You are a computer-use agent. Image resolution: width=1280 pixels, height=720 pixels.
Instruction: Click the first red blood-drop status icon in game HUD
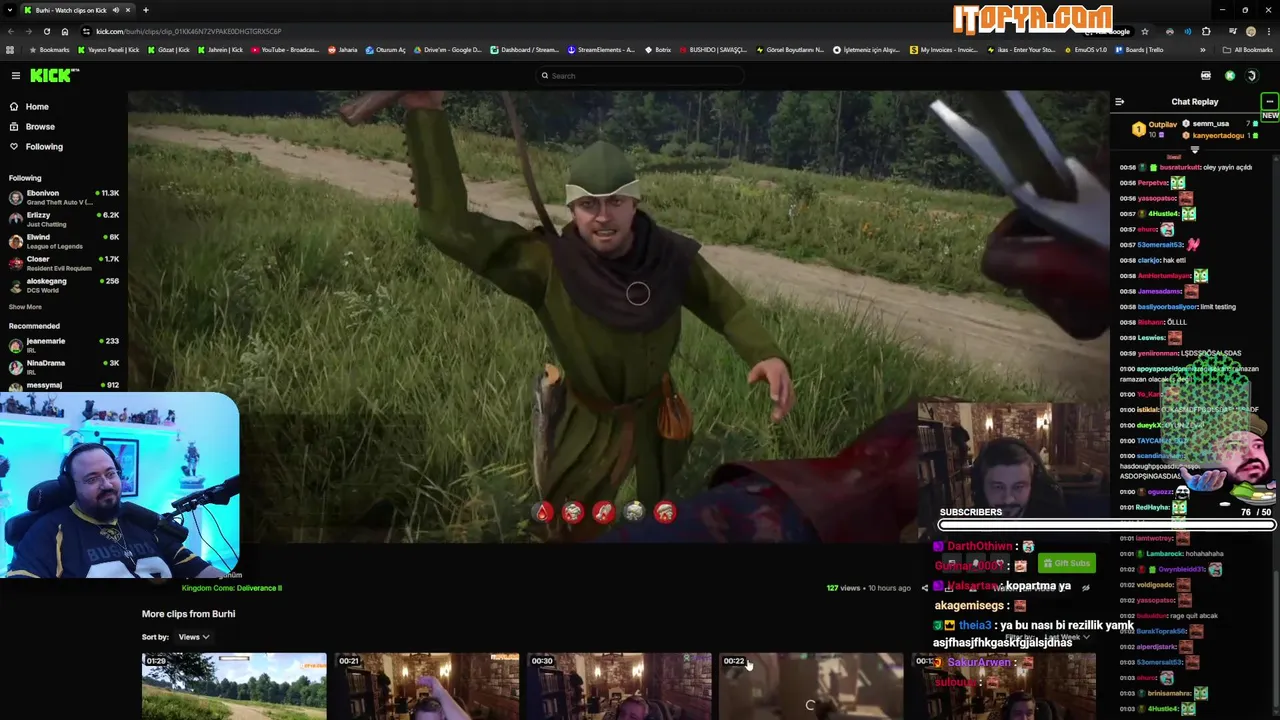(x=543, y=513)
